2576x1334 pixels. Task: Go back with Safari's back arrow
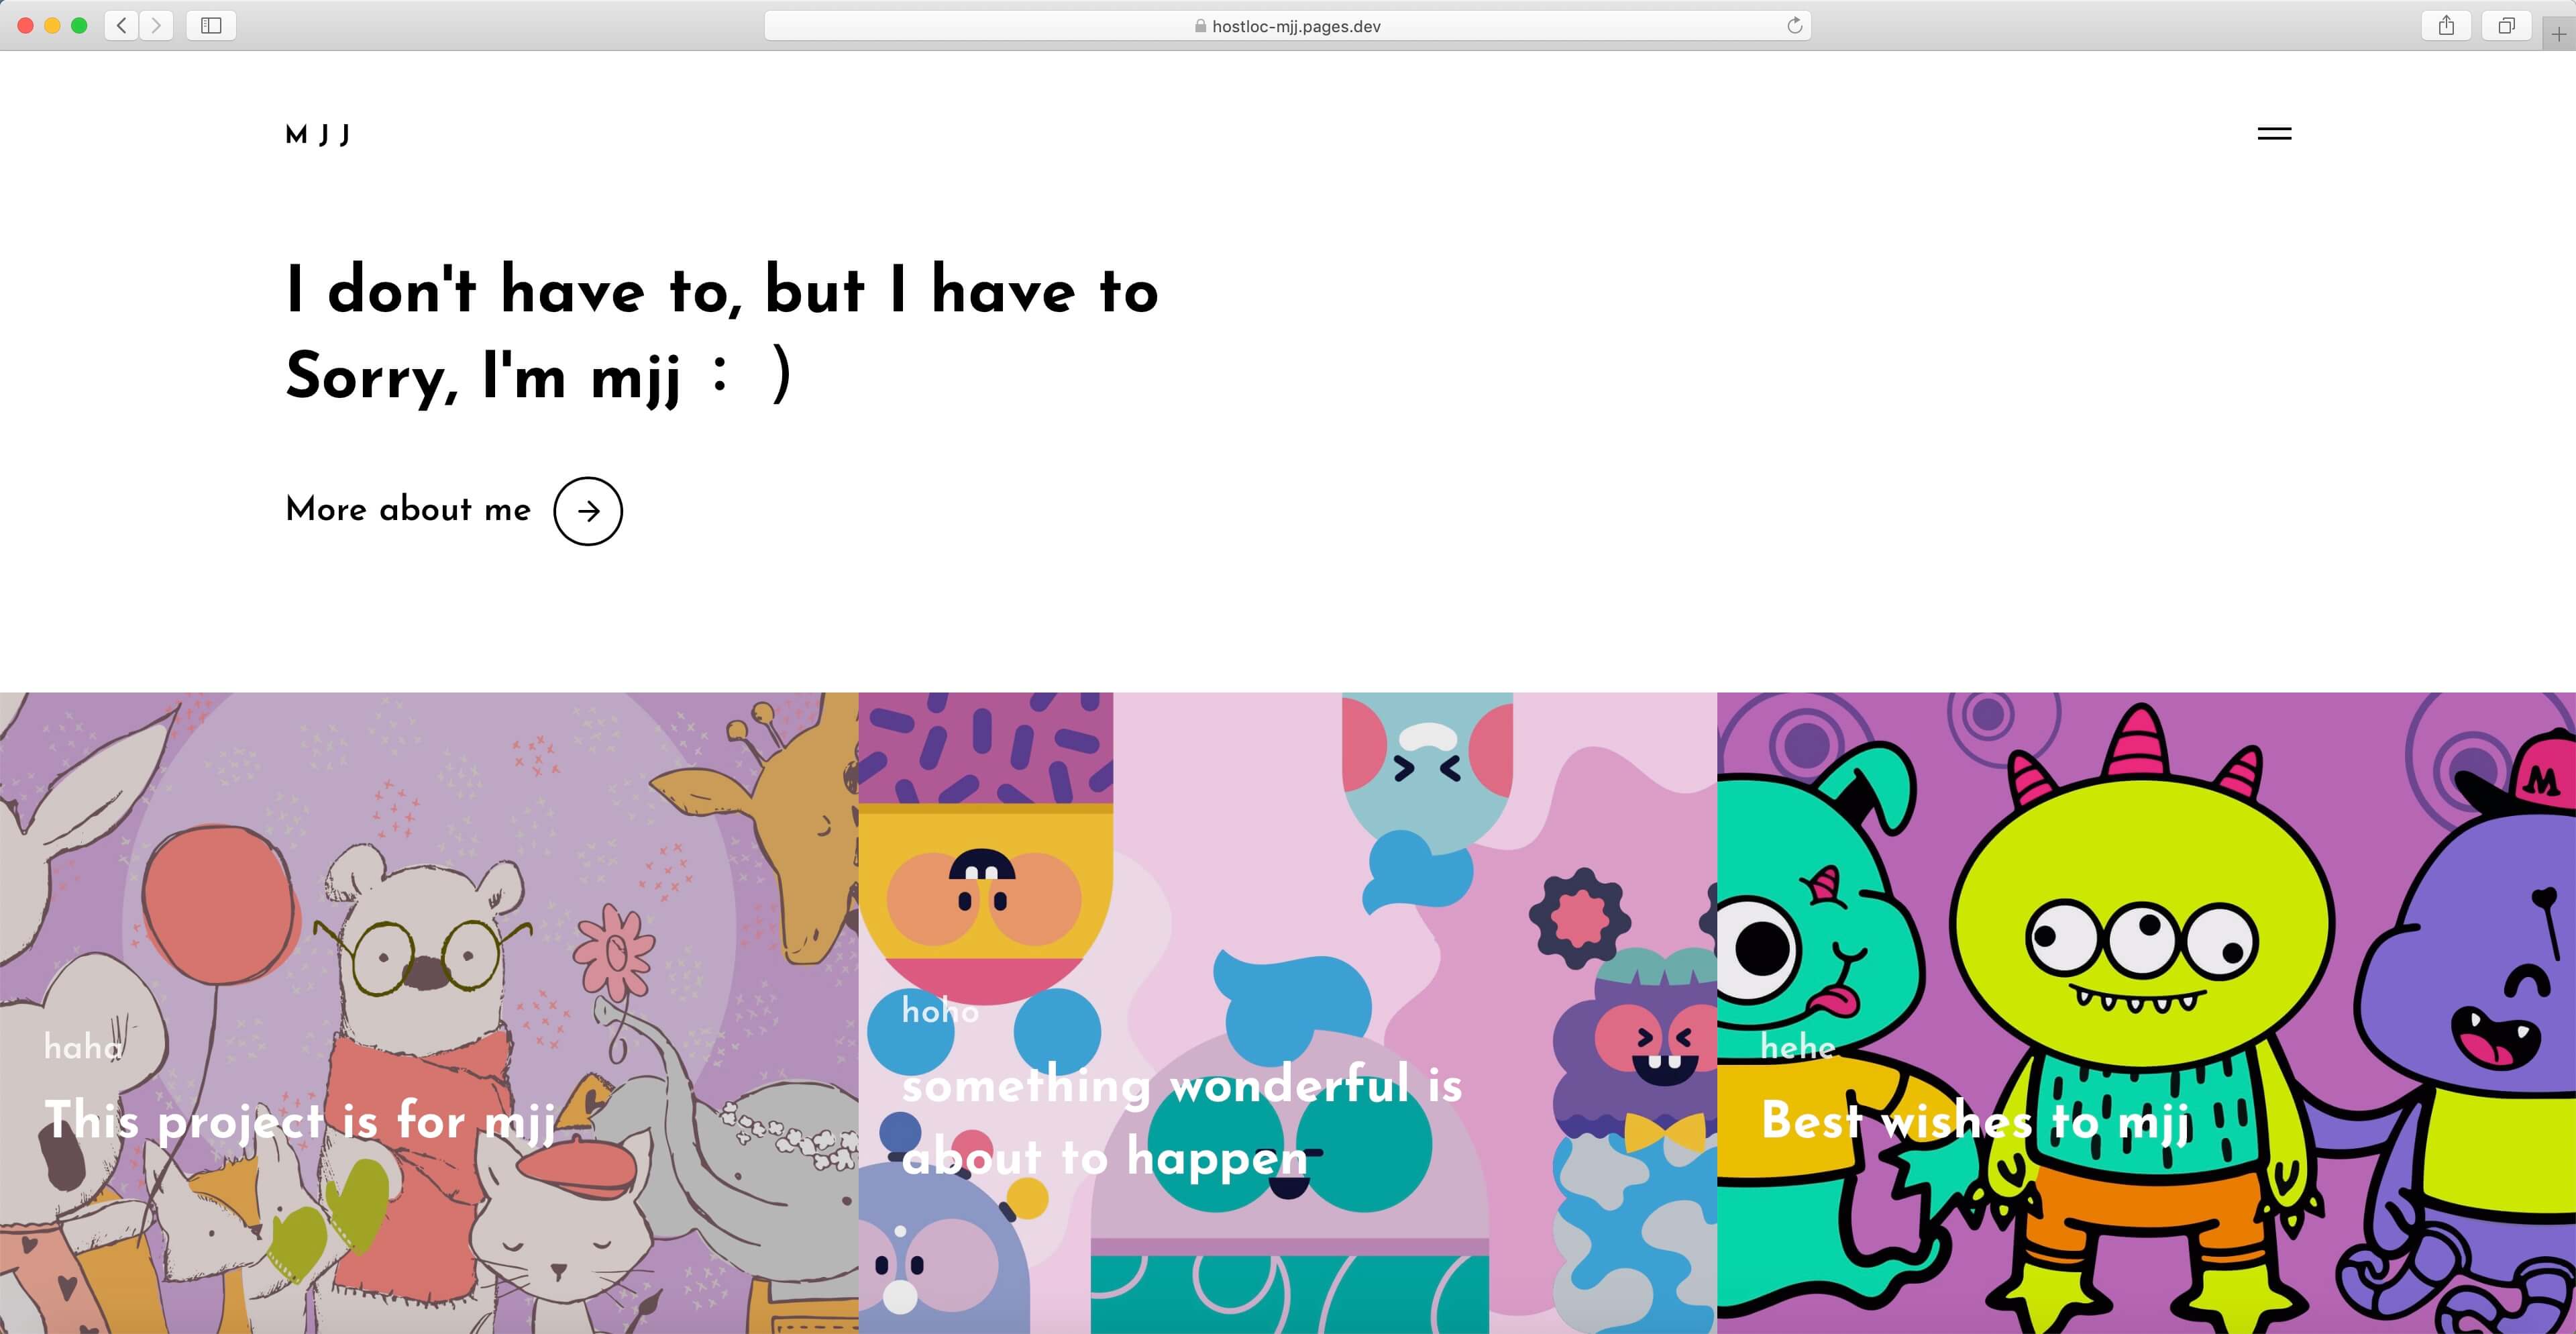tap(122, 26)
